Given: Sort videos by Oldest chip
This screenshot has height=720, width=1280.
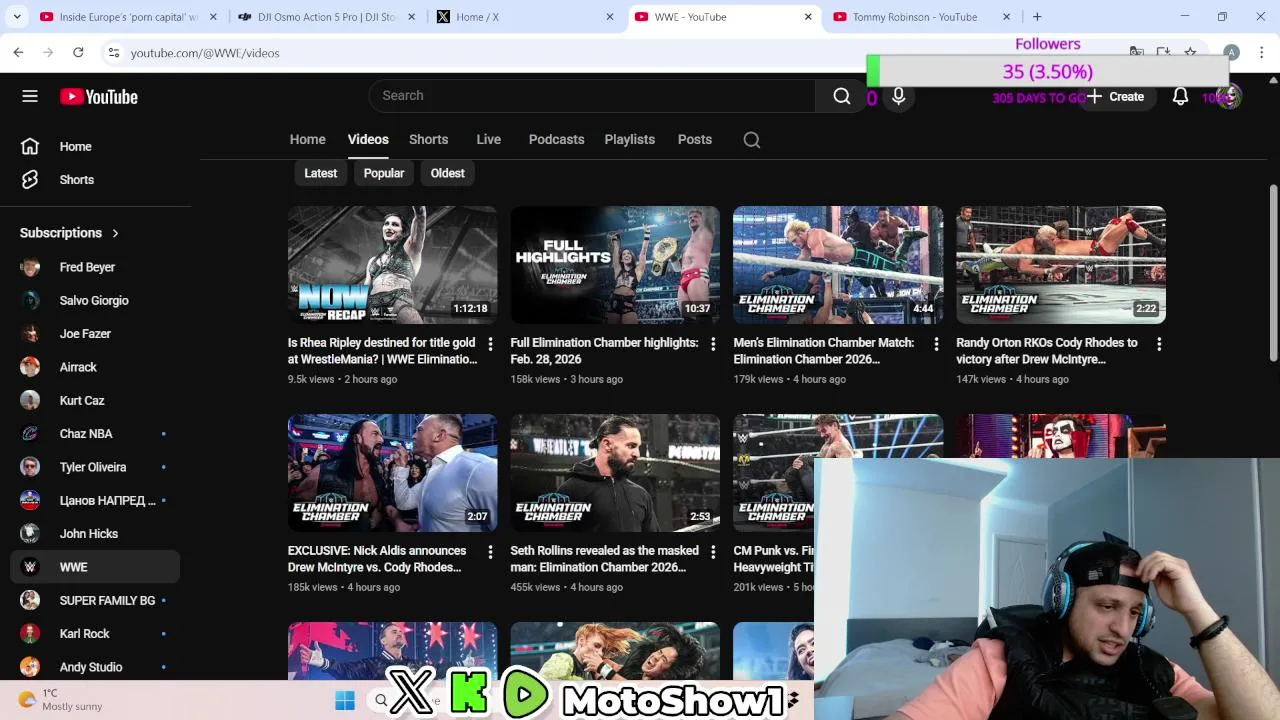Looking at the screenshot, I should pyautogui.click(x=447, y=173).
